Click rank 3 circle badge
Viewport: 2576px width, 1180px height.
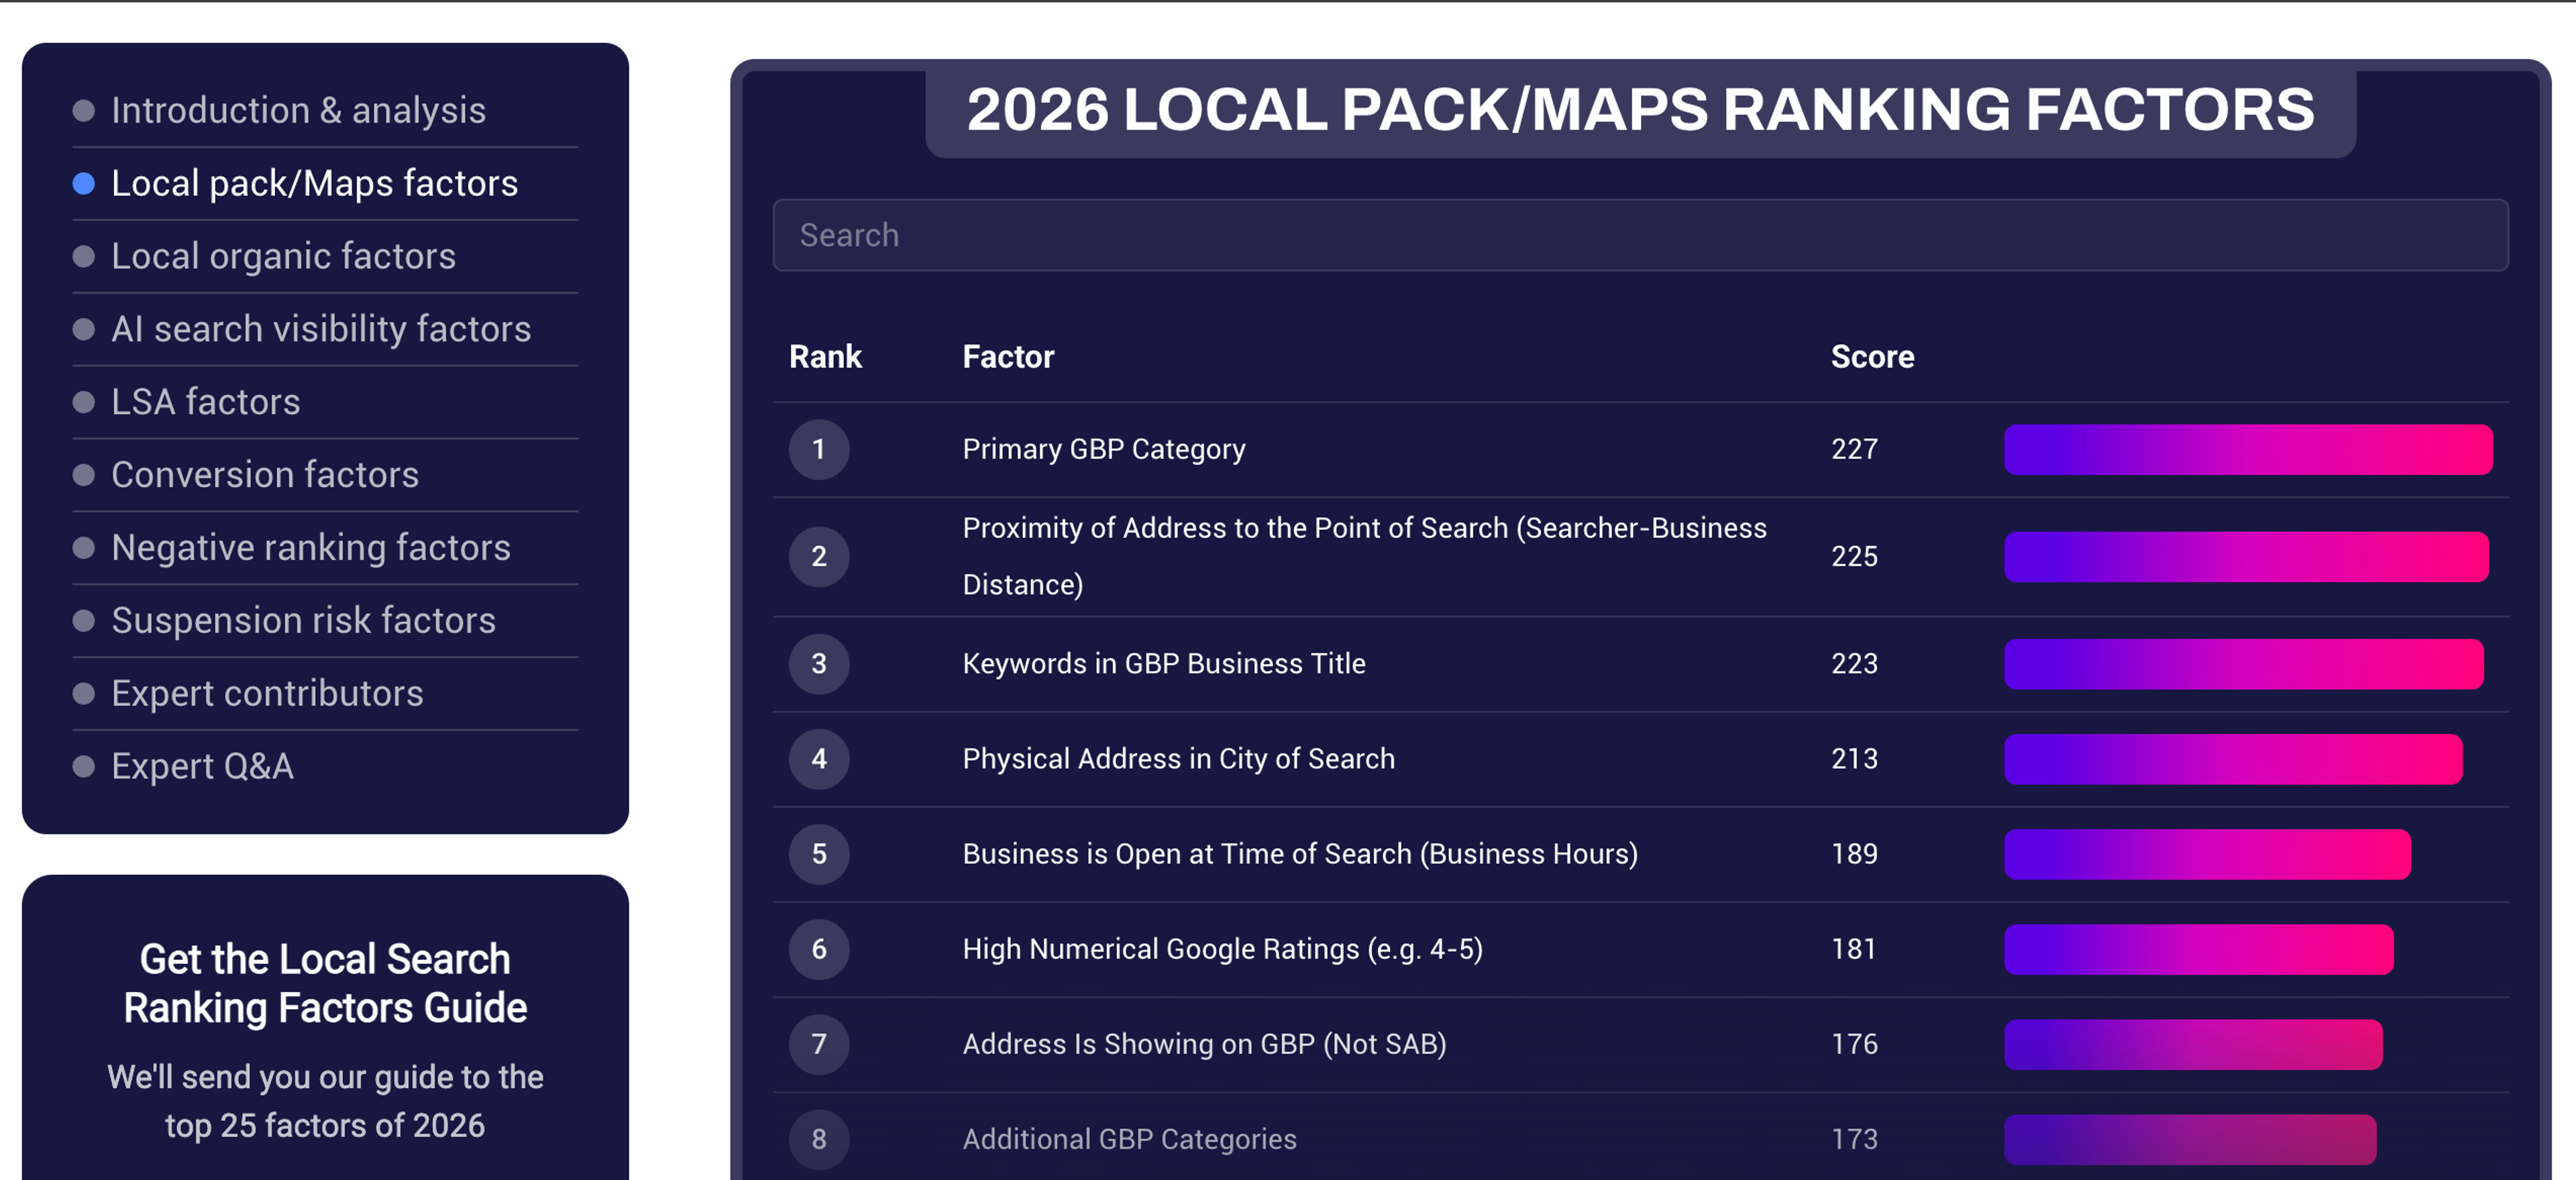[x=819, y=664]
